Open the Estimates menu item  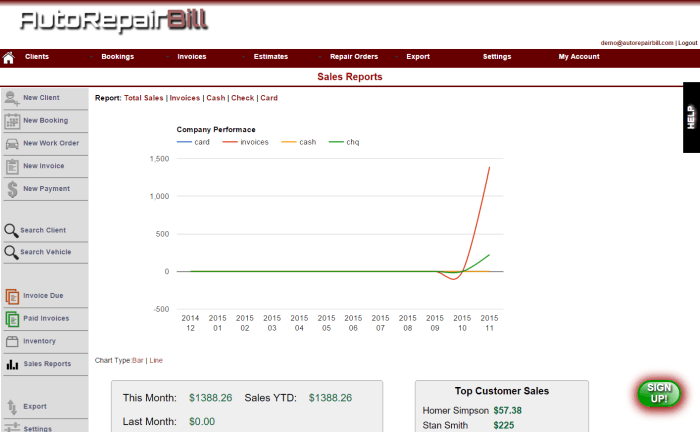click(271, 57)
